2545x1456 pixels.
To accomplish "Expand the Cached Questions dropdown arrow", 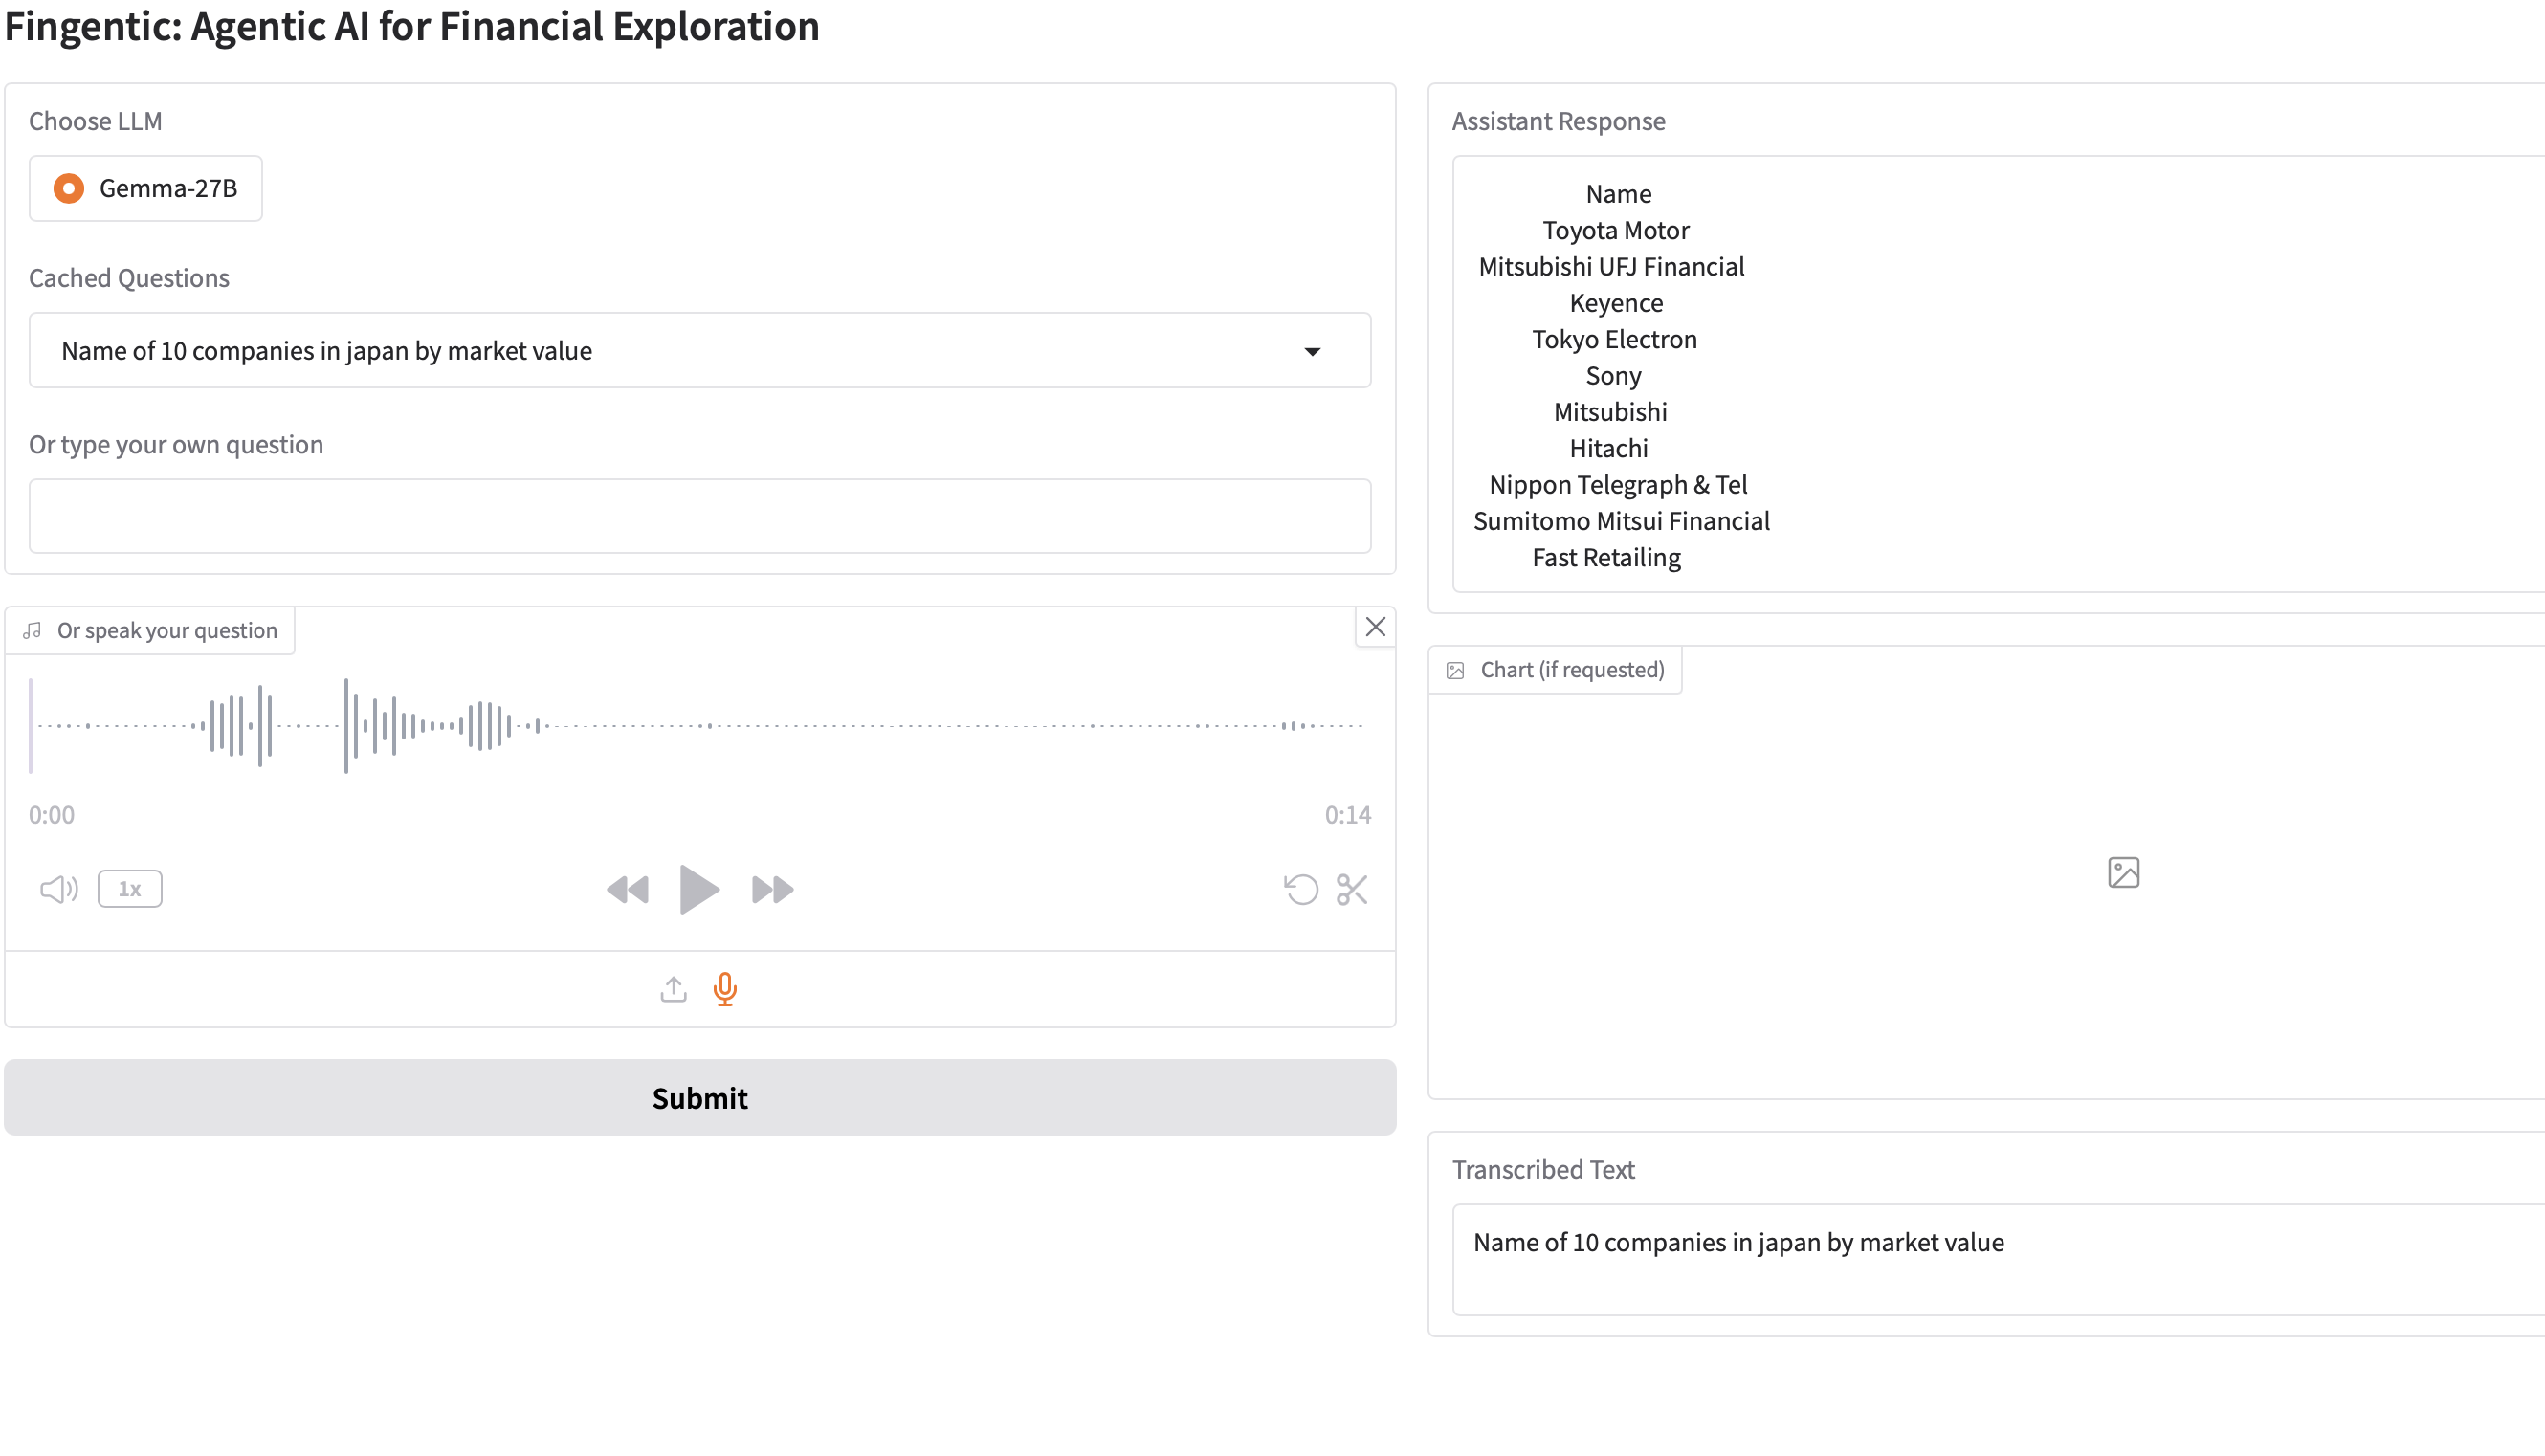I will click(1312, 351).
